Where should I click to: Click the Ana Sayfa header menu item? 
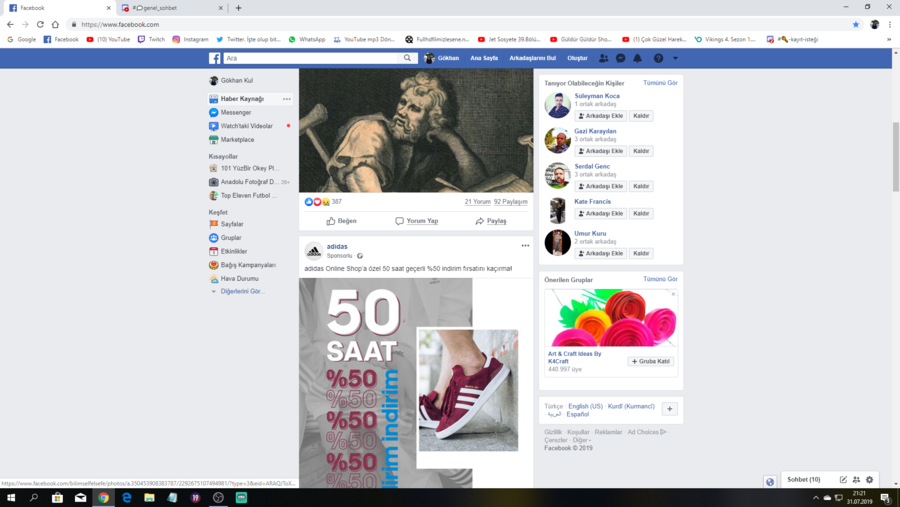pyautogui.click(x=484, y=58)
